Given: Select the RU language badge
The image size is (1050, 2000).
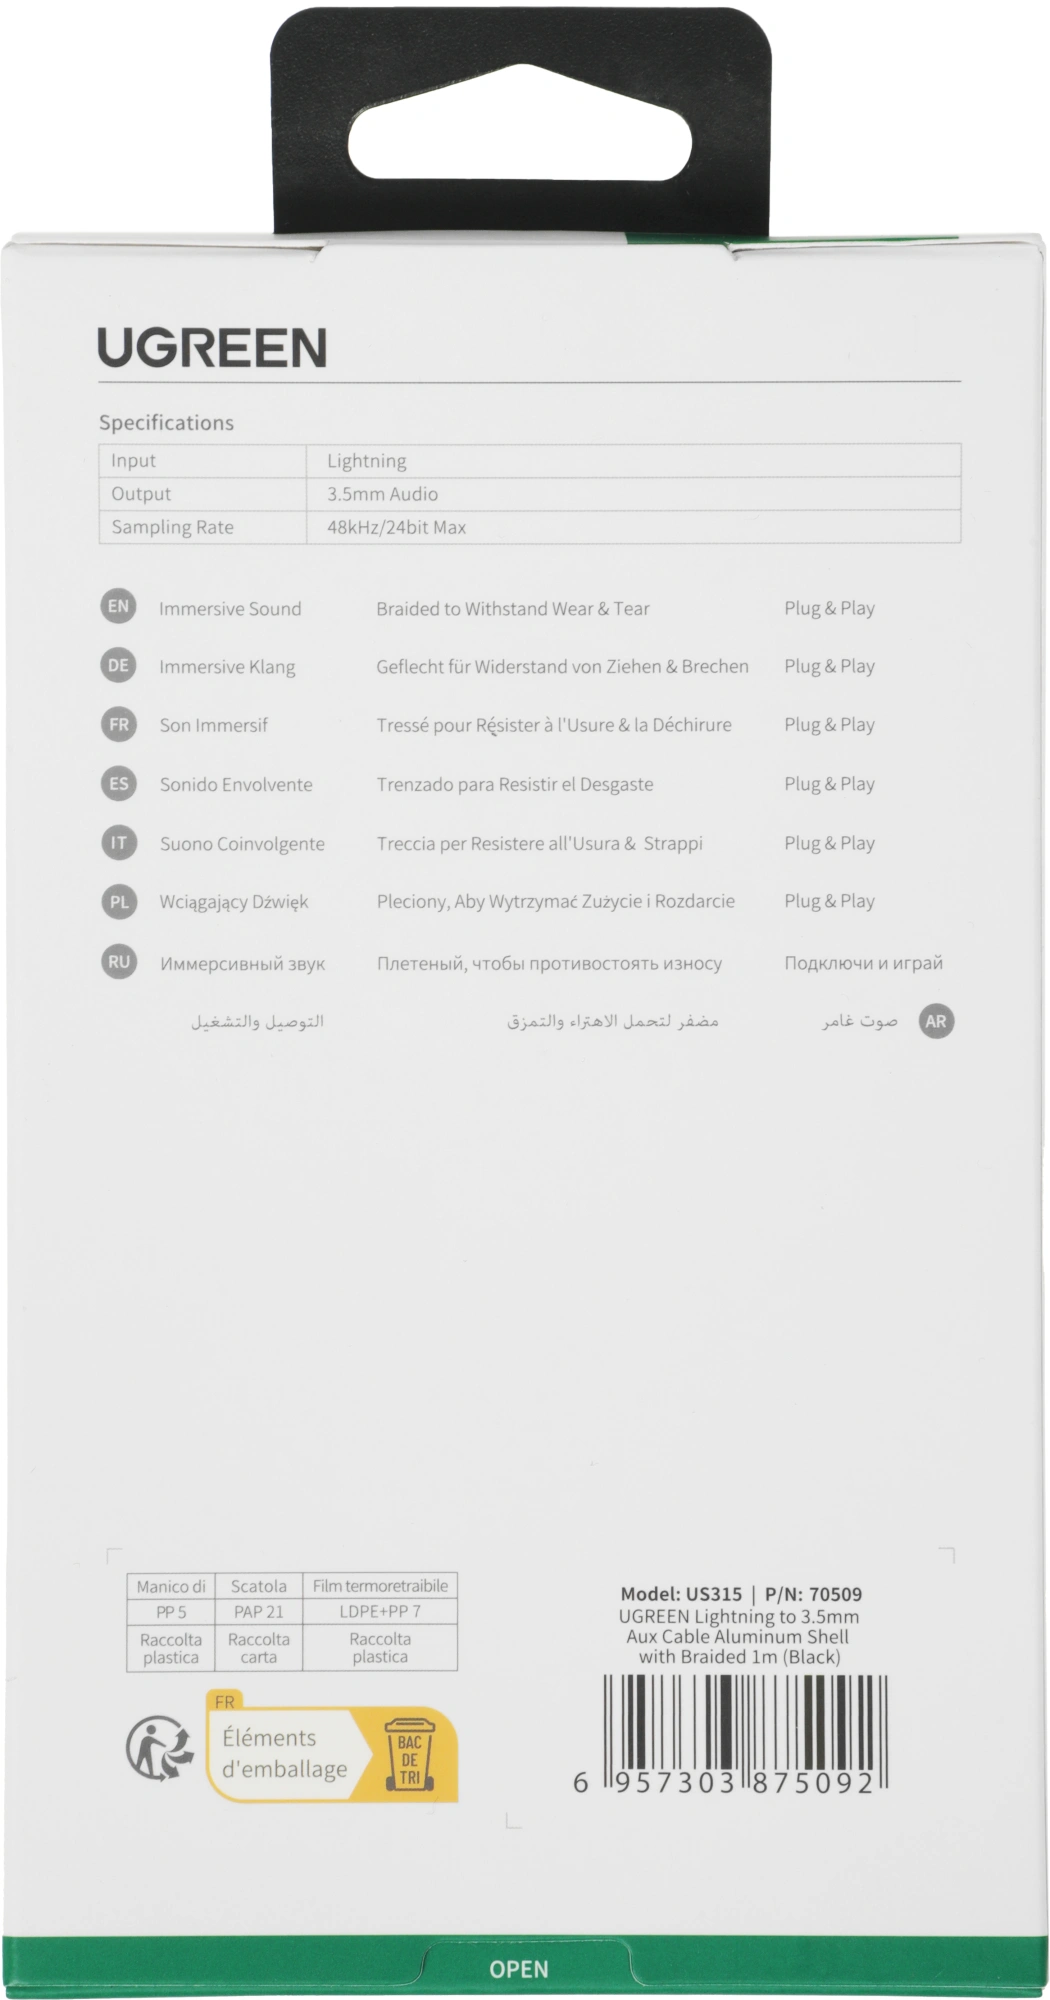Looking at the screenshot, I should click(x=118, y=962).
